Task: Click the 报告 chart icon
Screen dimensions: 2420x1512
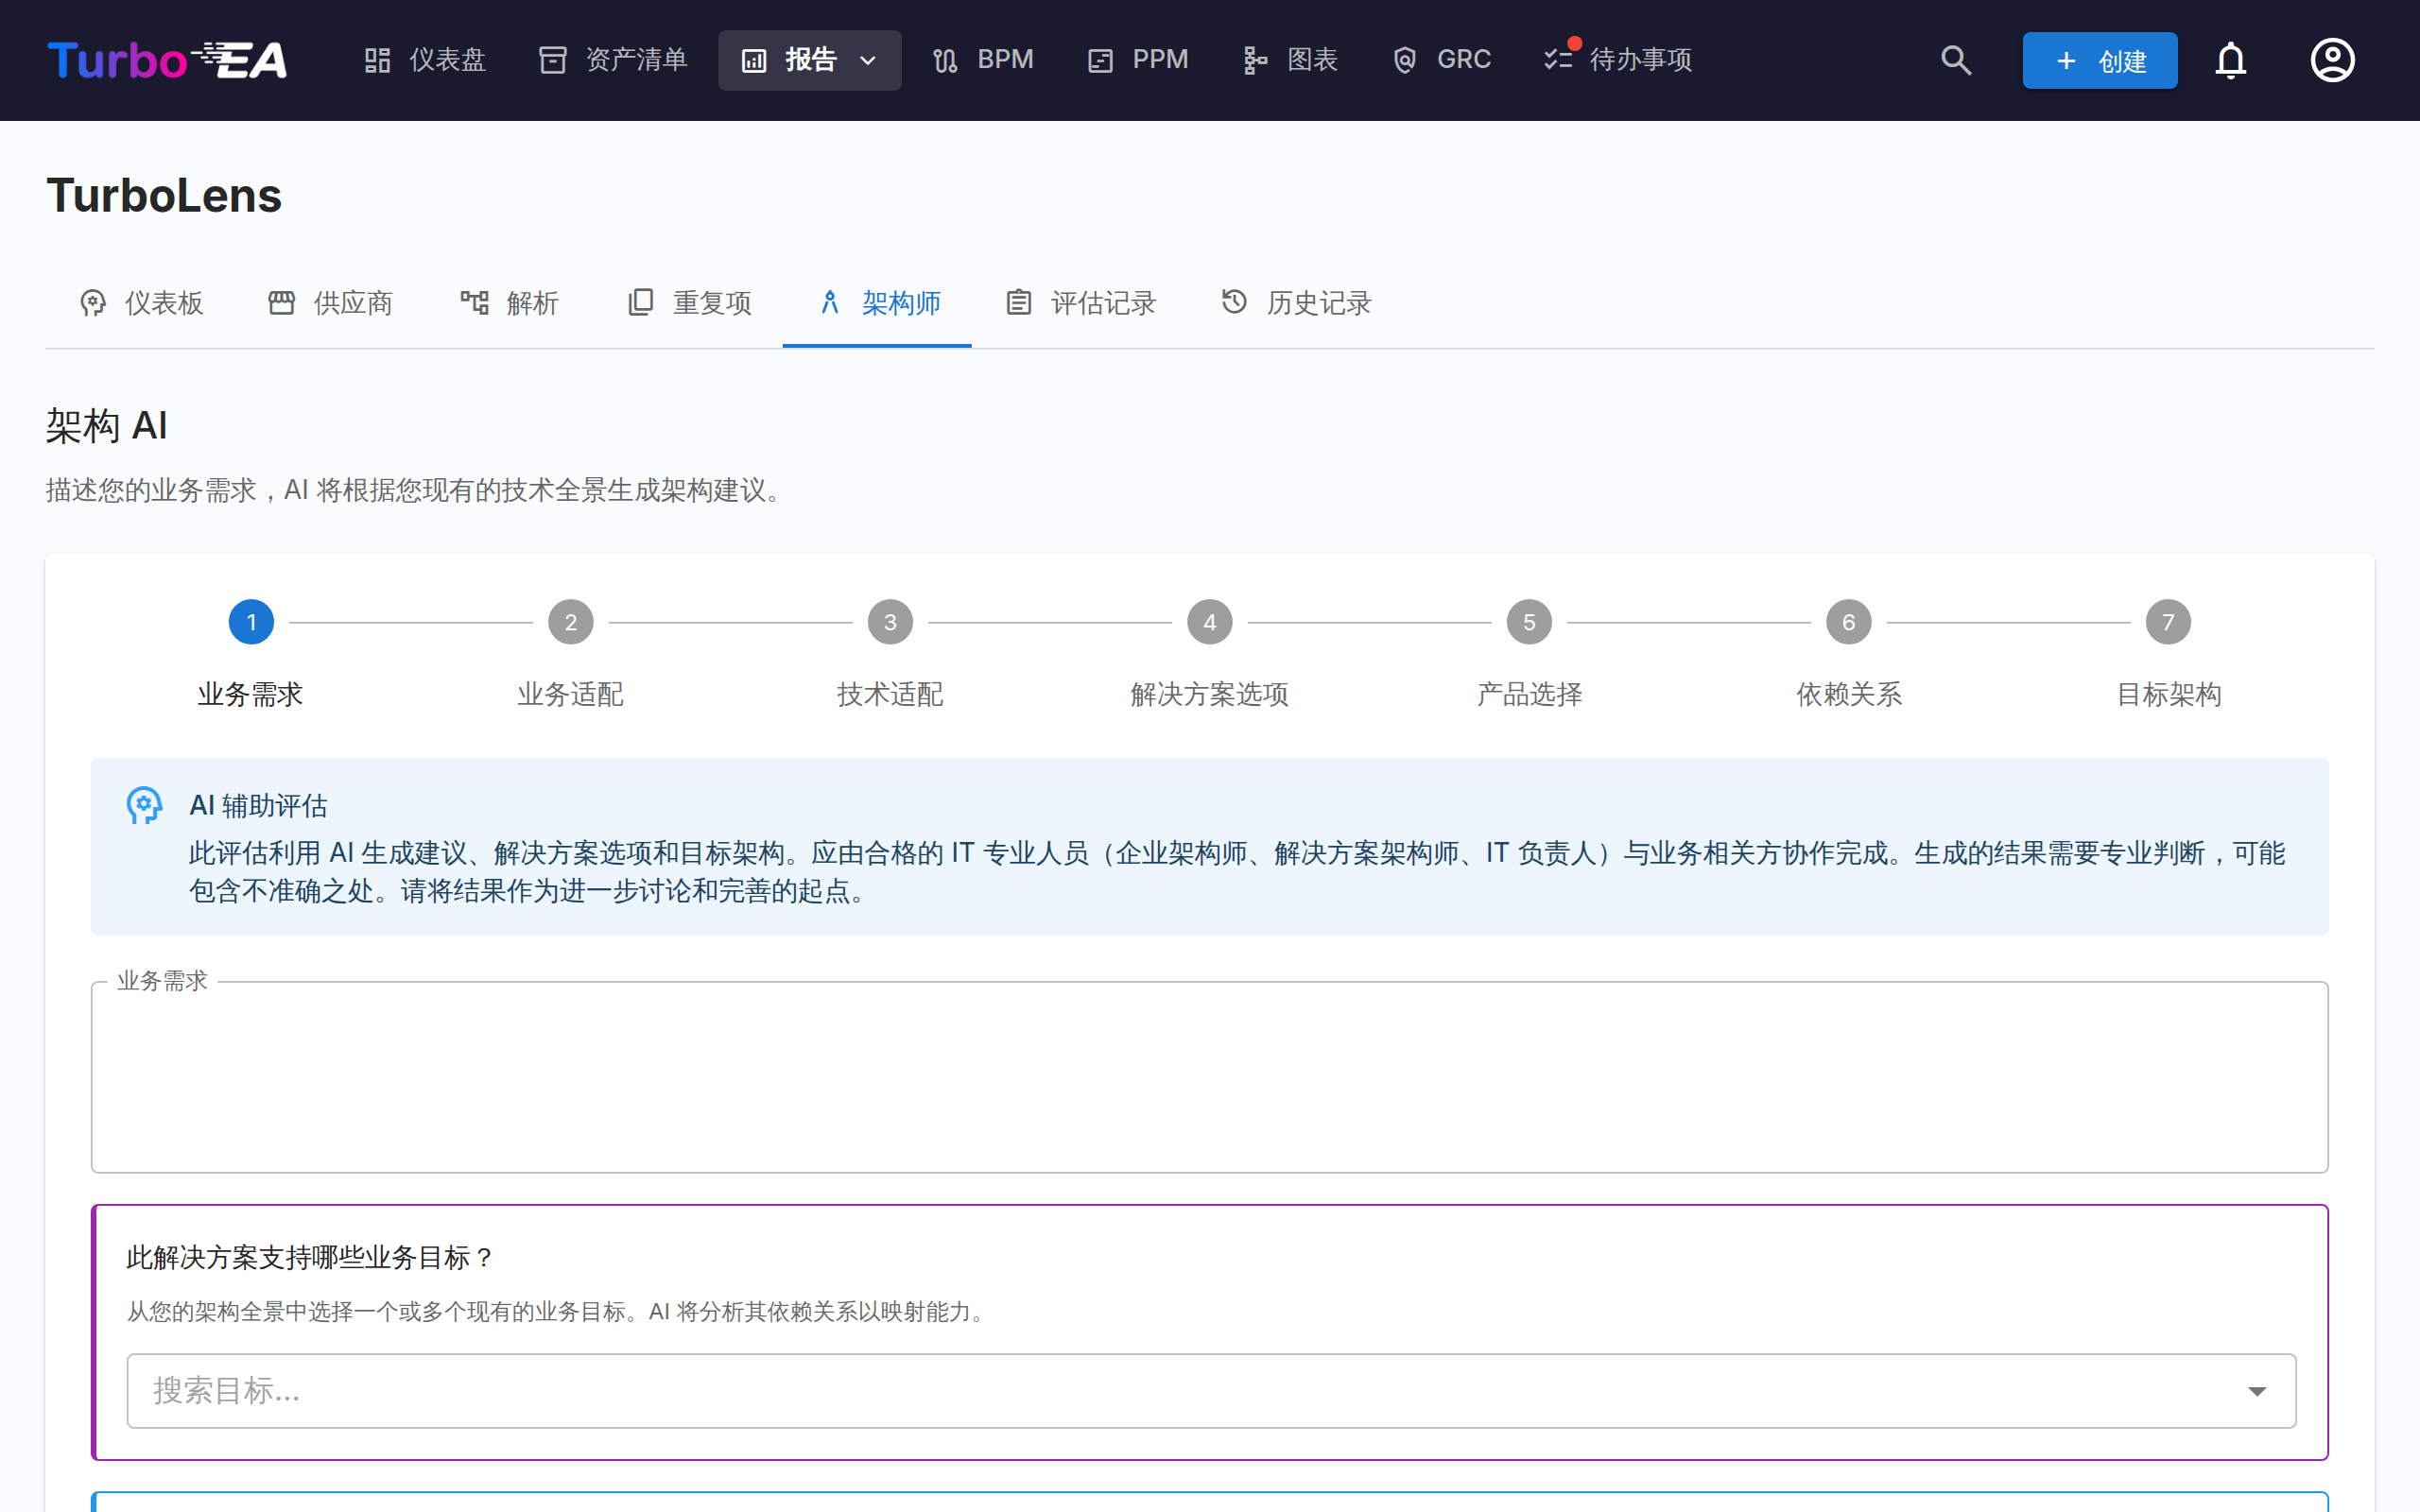Action: point(754,61)
